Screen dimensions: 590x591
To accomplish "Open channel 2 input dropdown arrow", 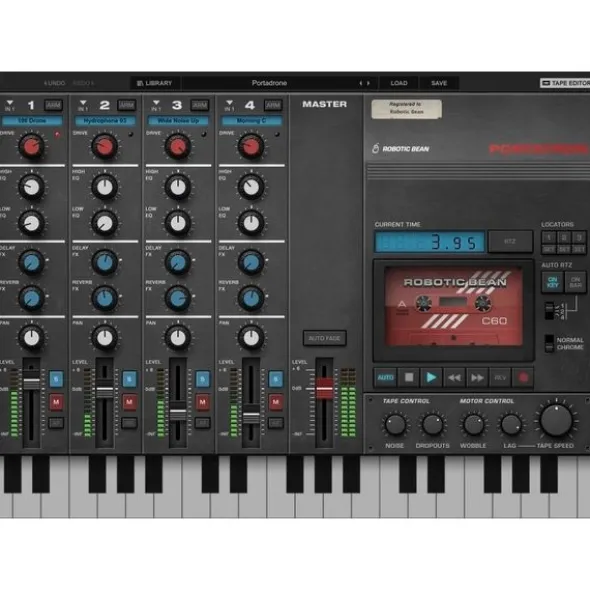I will click(83, 103).
